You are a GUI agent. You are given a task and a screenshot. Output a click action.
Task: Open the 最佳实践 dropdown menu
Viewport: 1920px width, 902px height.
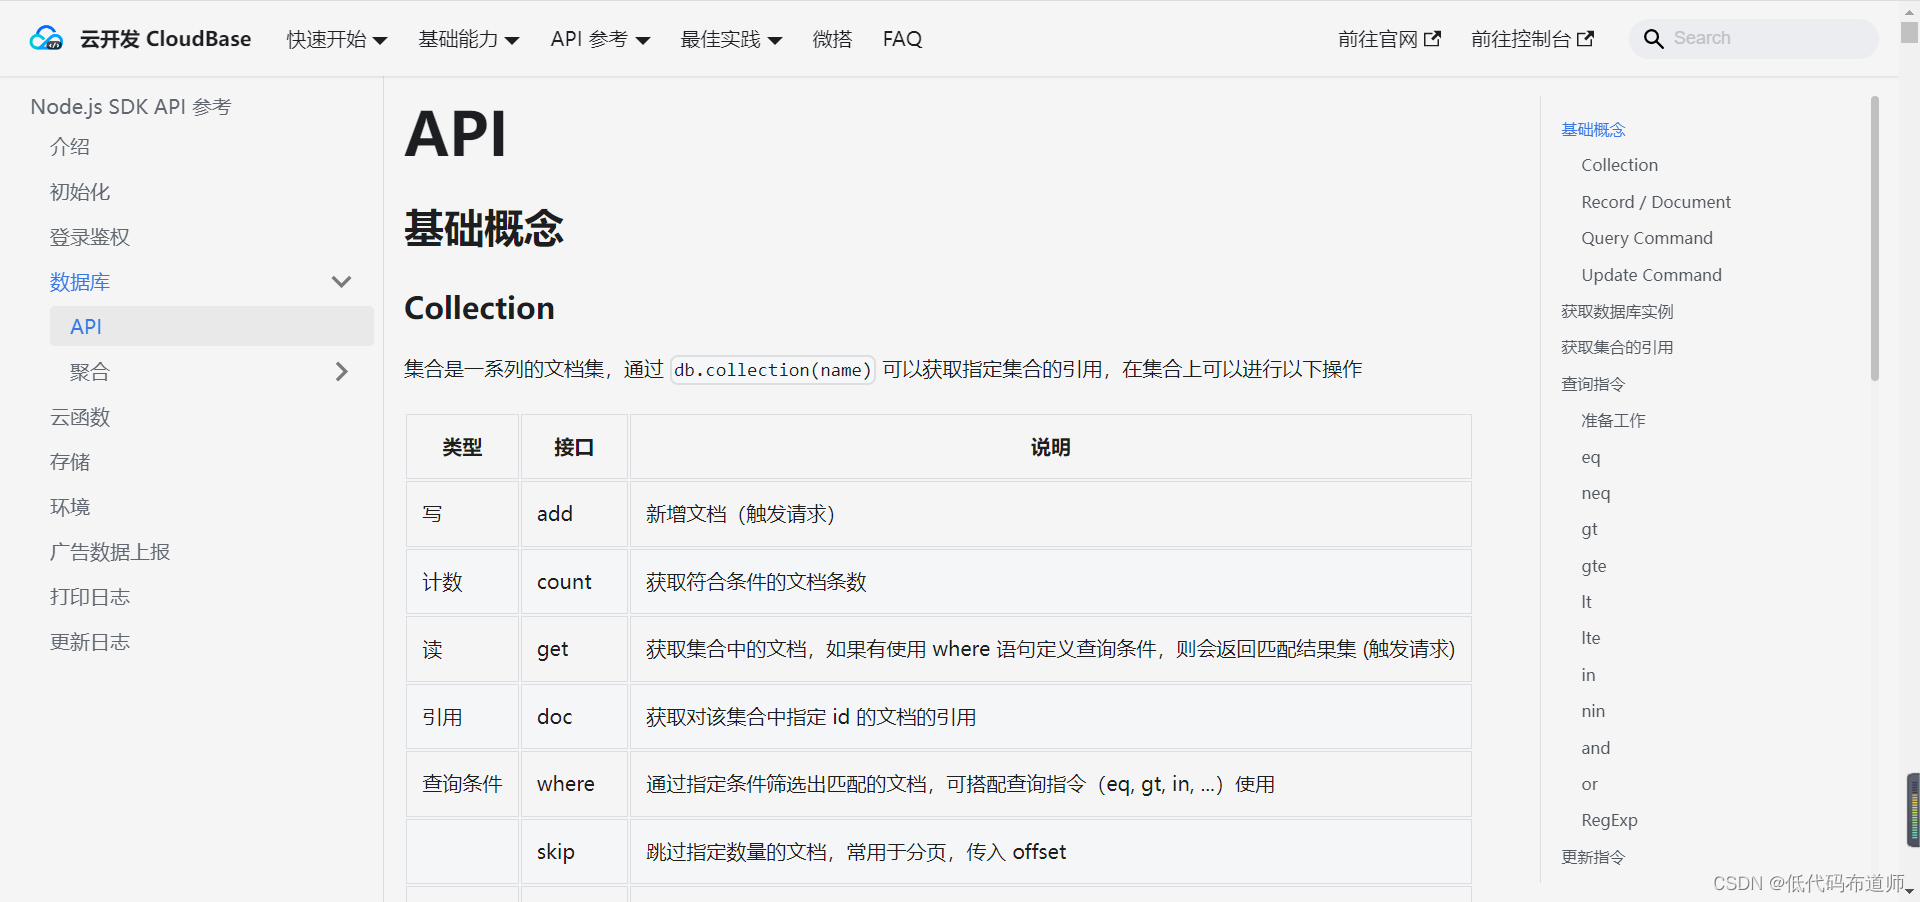731,39
